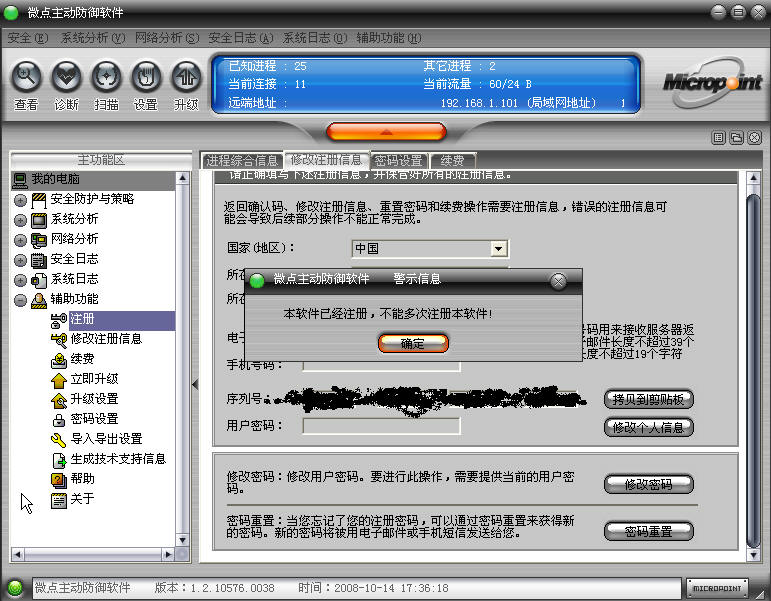Select the 网络分析 tree icon
The width and height of the screenshot is (771, 601).
pyautogui.click(x=39, y=240)
